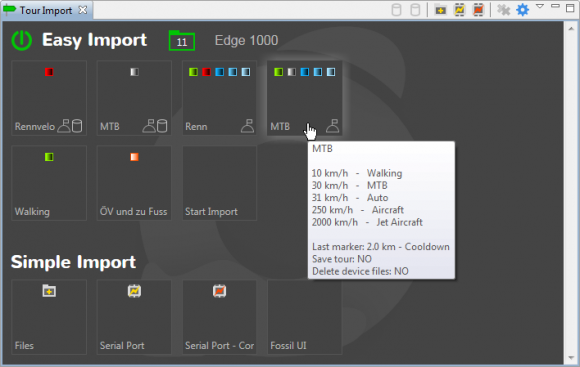Click the green tour type square in Walking tile

(x=49, y=157)
